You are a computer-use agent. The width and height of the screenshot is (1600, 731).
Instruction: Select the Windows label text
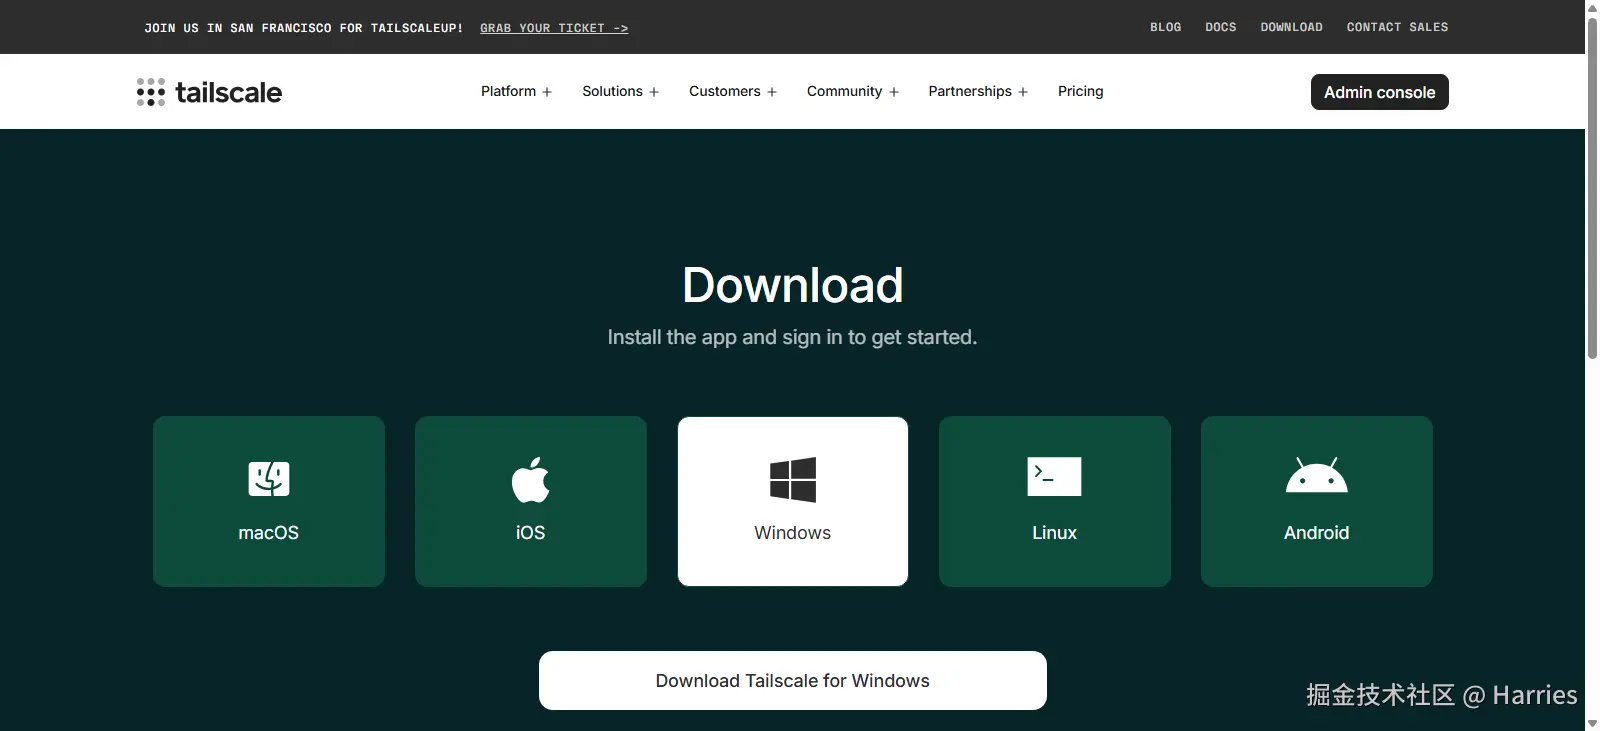click(793, 533)
